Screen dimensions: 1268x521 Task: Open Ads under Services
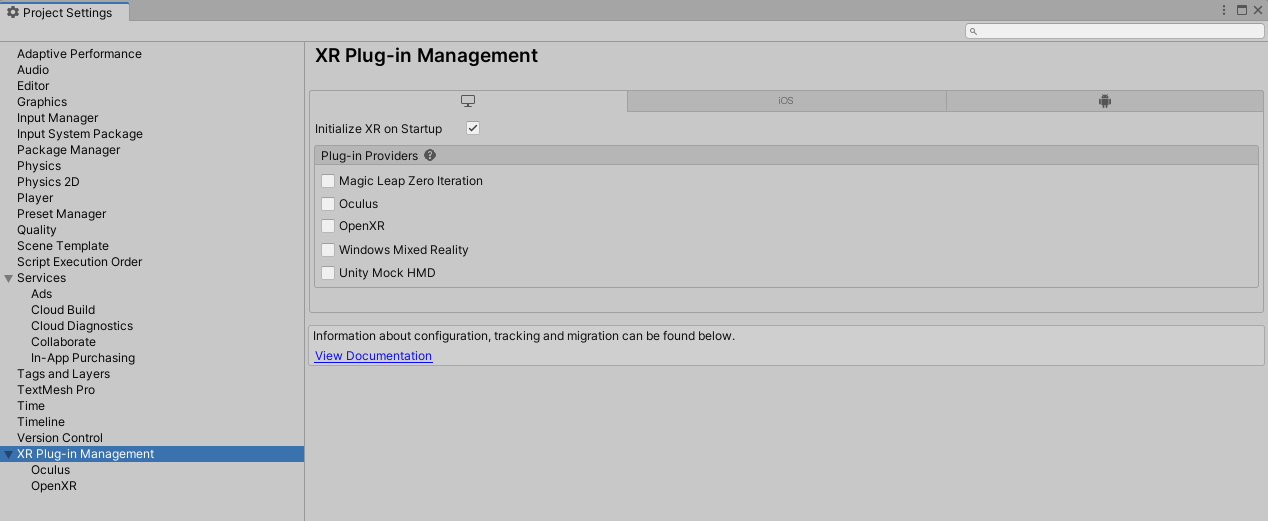tap(41, 294)
